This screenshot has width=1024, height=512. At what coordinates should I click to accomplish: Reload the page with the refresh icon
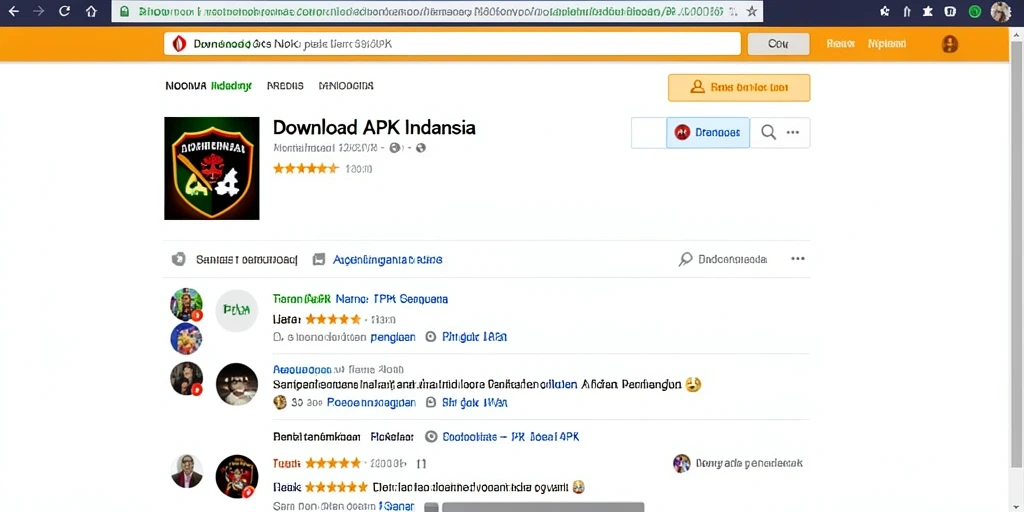point(64,11)
